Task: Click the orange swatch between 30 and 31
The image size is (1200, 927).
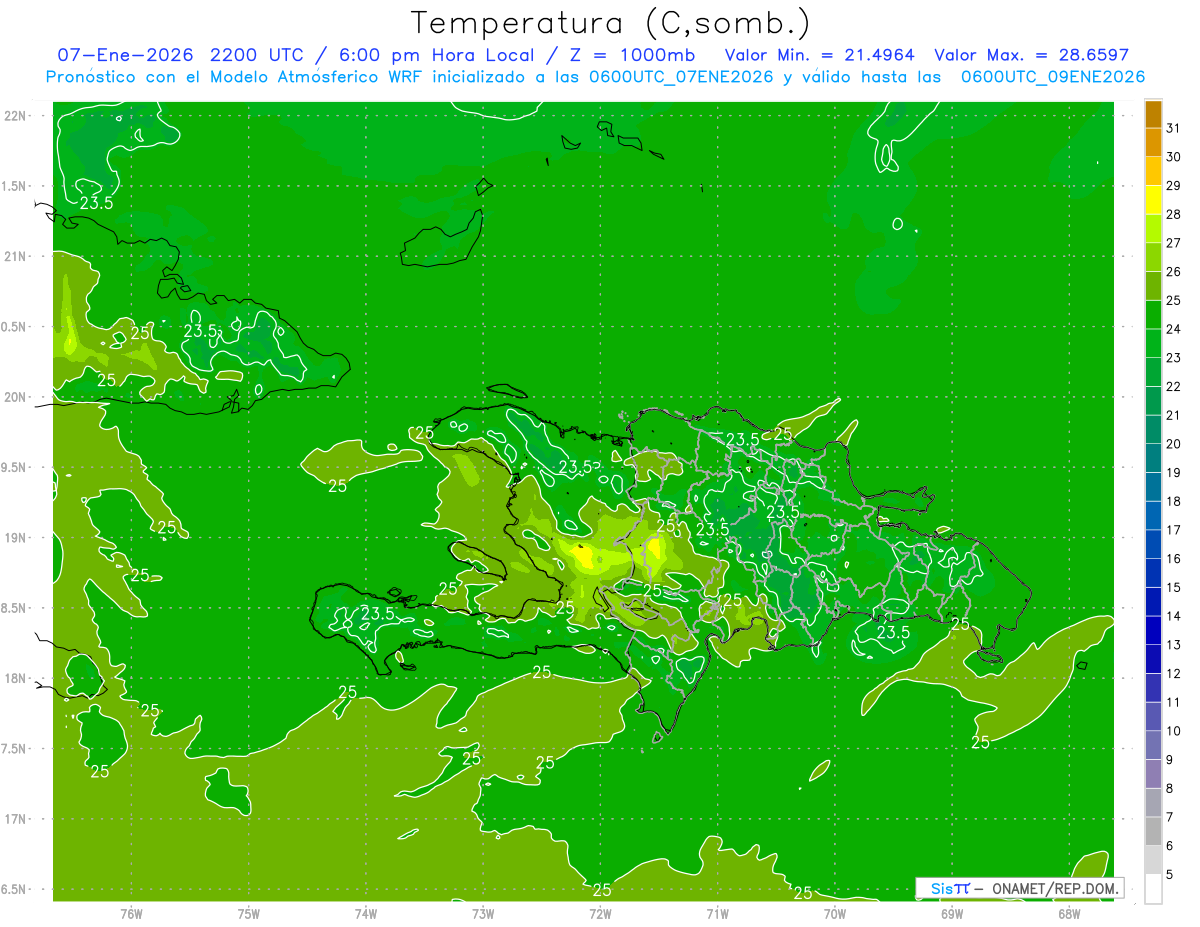Action: point(1153,142)
